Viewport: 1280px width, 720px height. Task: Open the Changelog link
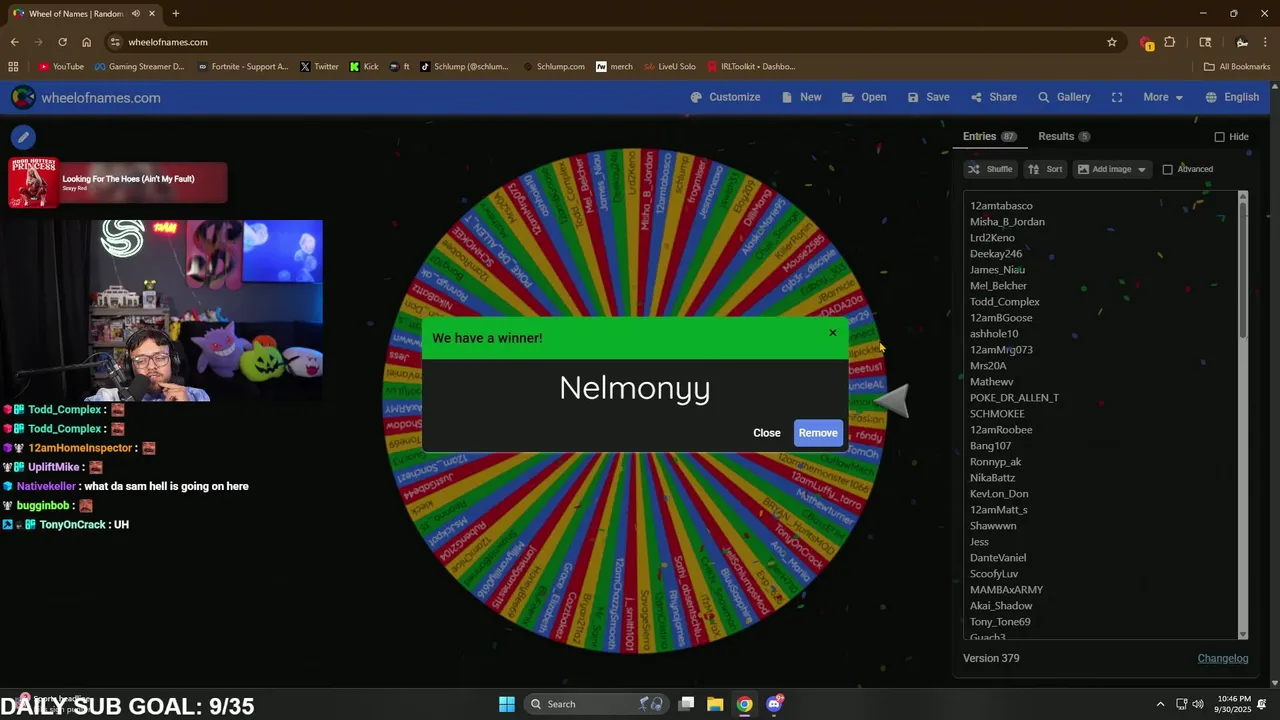1223,658
